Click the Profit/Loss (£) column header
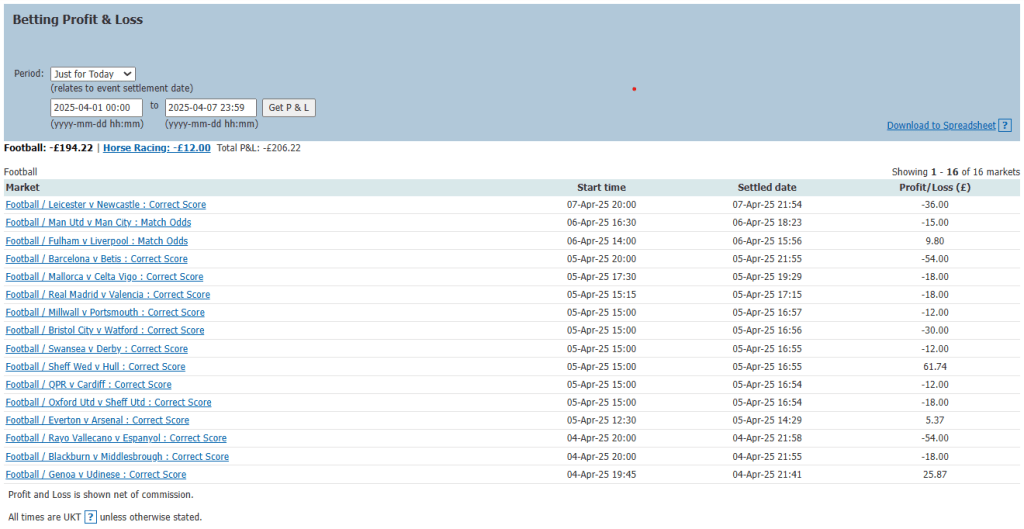Screen dimensions: 1024x529 coord(935,187)
